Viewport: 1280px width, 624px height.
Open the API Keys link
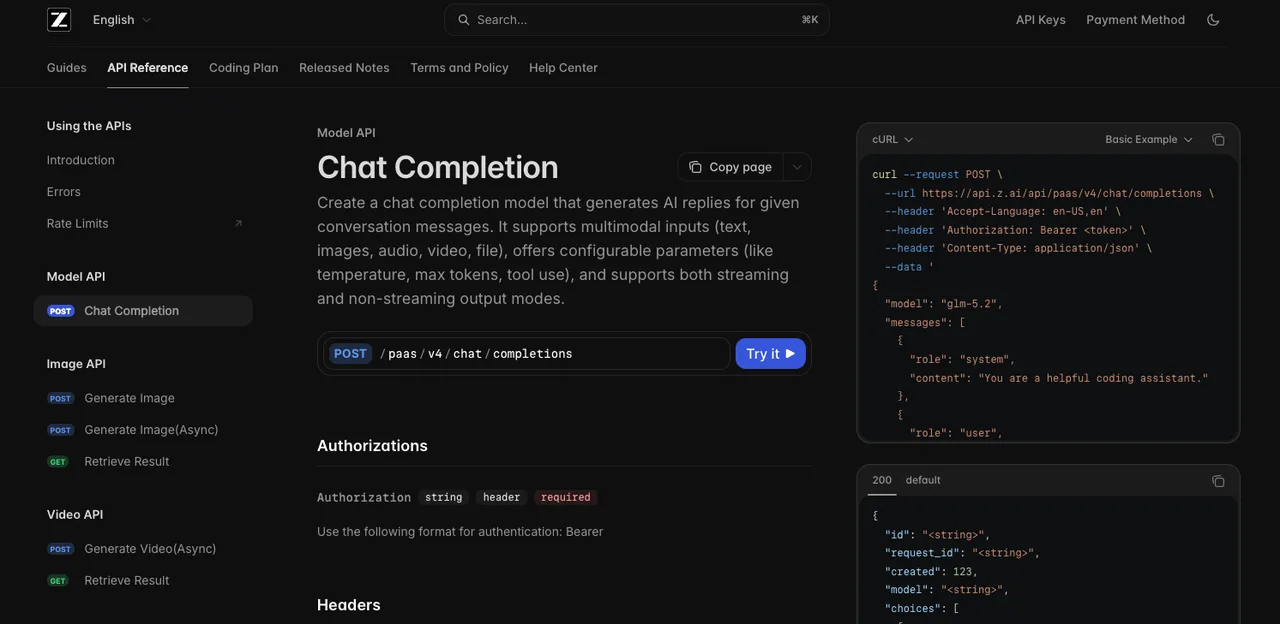pyautogui.click(x=1041, y=20)
